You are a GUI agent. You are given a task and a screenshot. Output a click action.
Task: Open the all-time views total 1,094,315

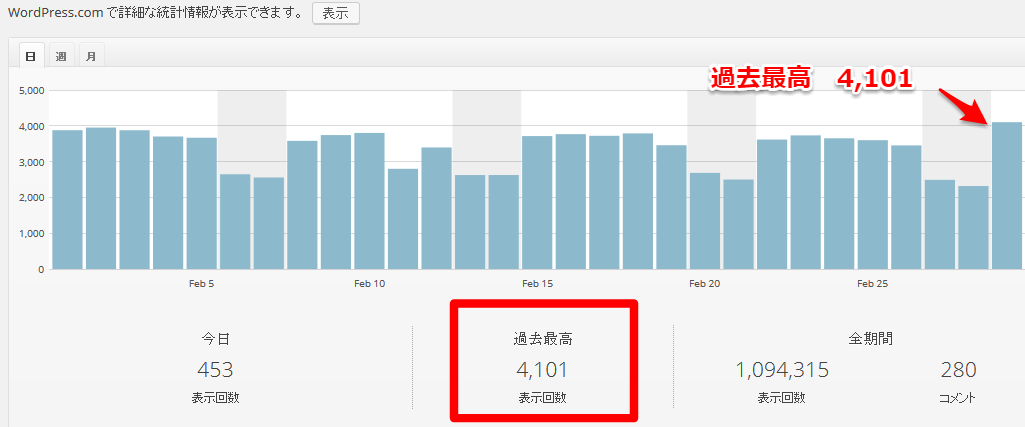click(782, 370)
